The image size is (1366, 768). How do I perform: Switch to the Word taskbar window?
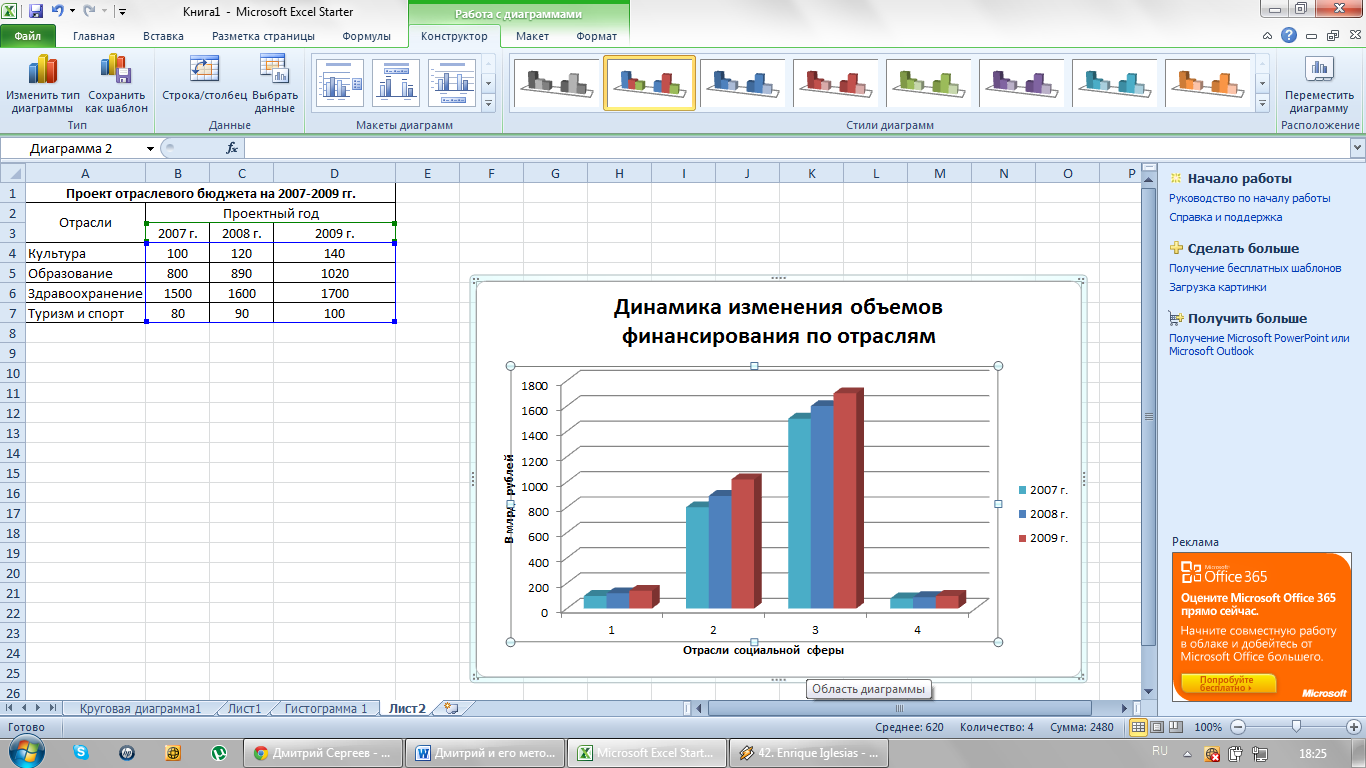coord(486,752)
